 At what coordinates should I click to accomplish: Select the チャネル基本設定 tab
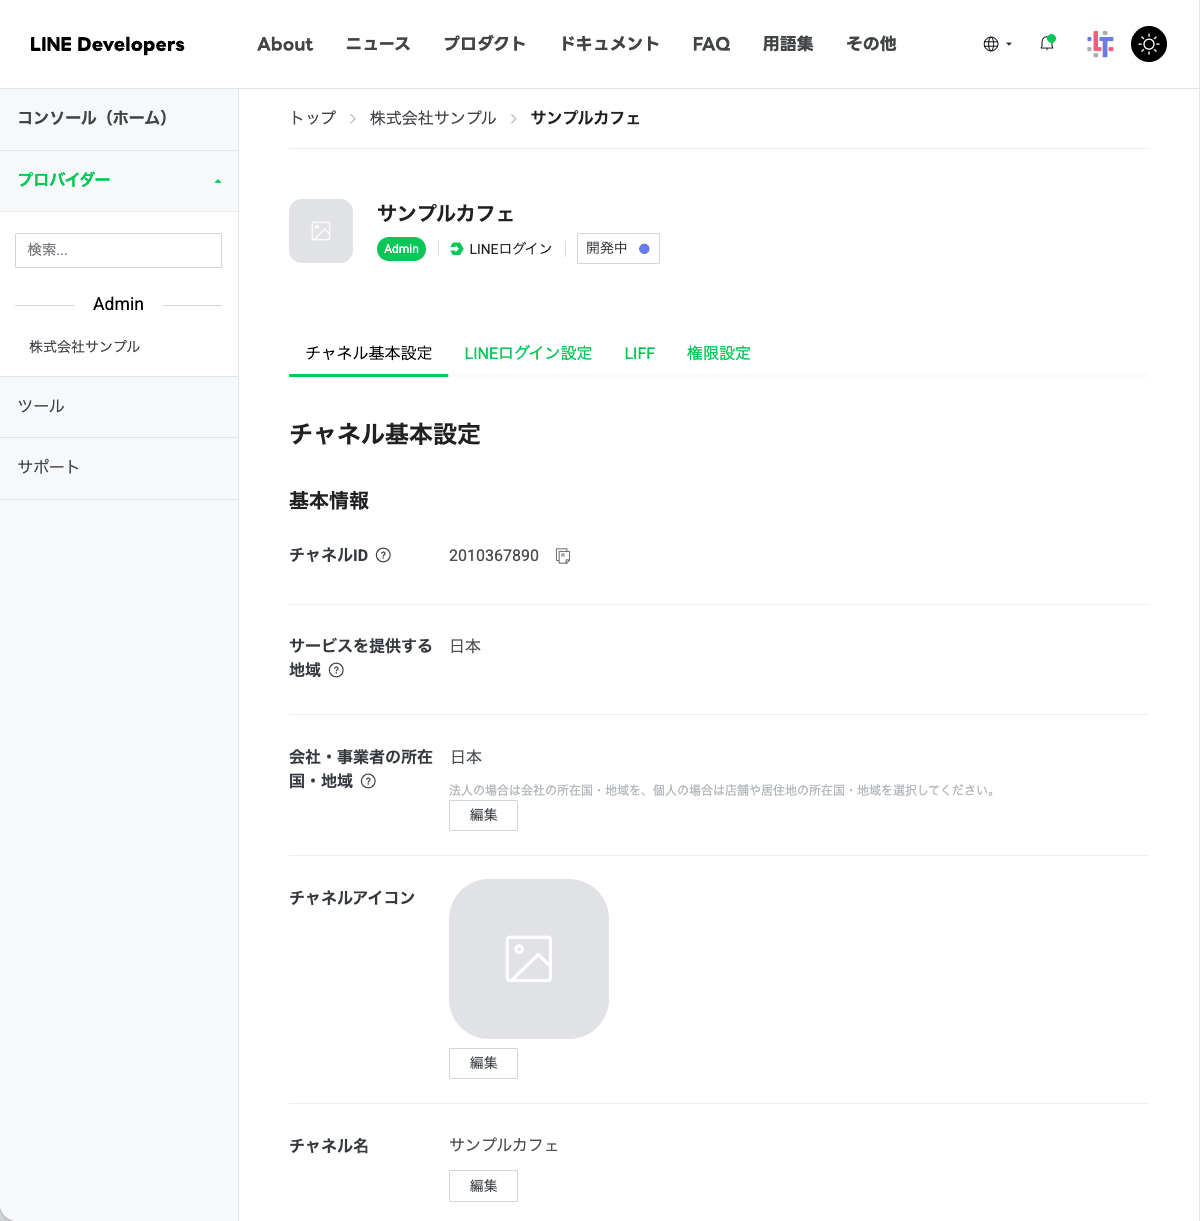click(x=369, y=353)
